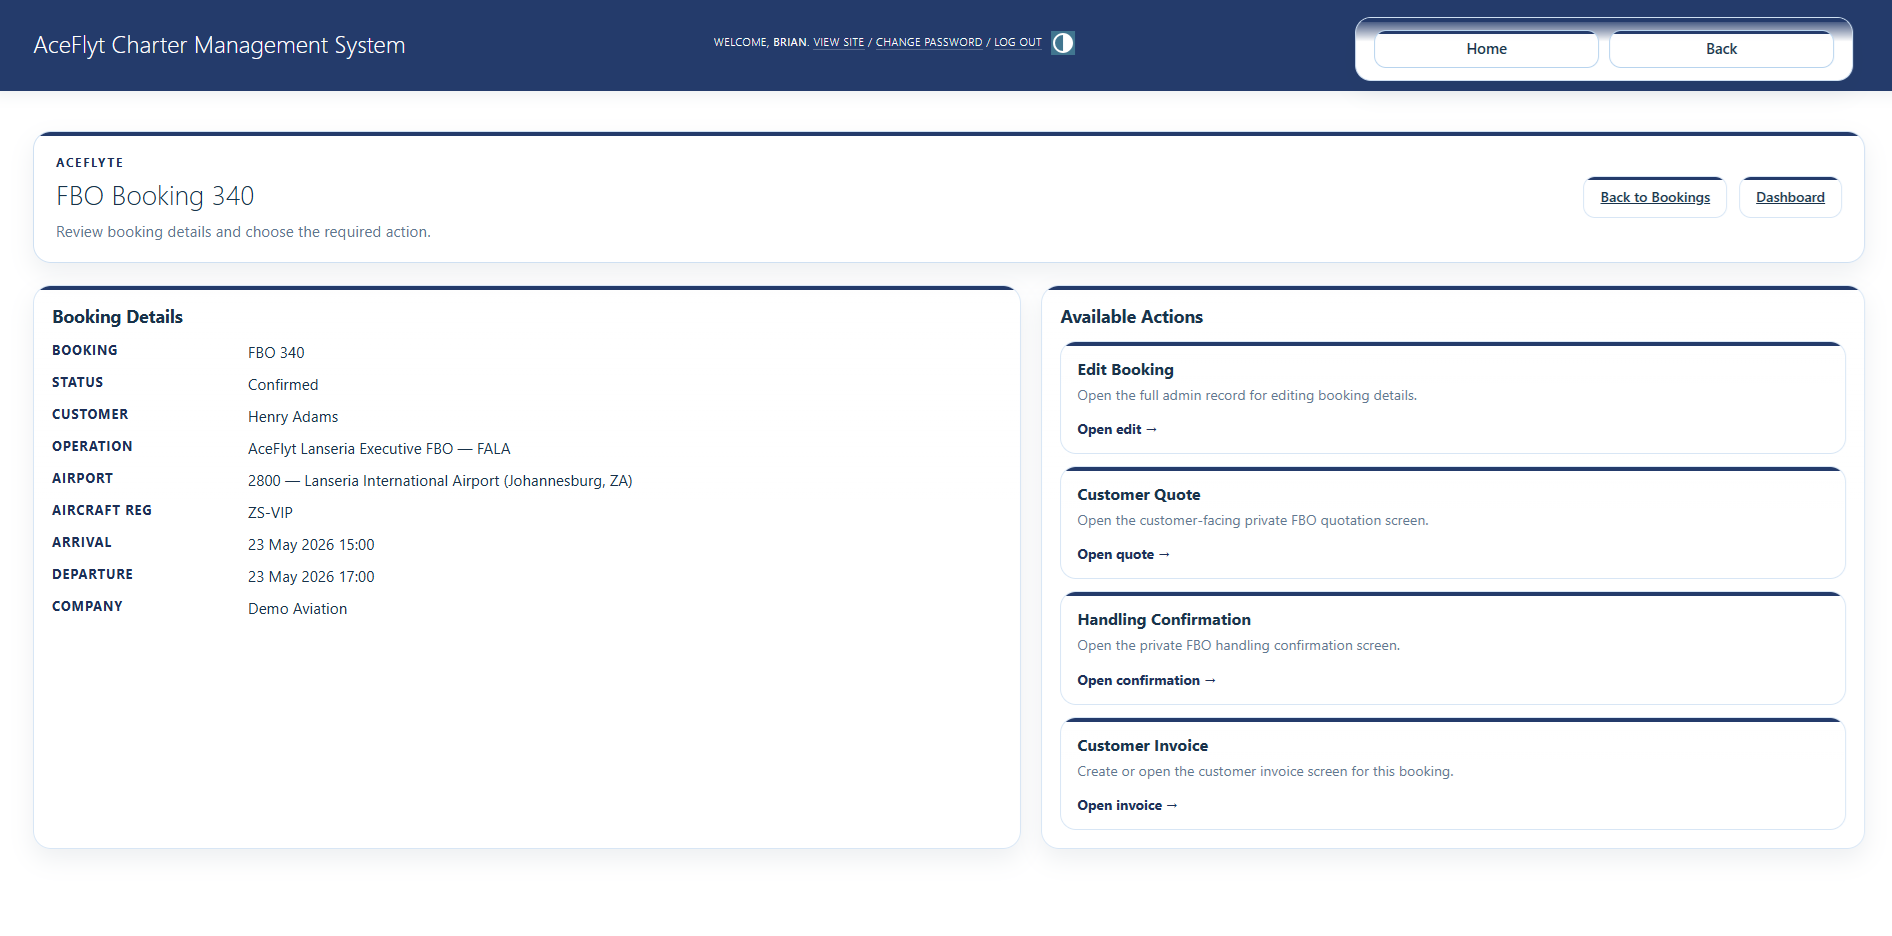The image size is (1892, 936).
Task: Open the View Site link
Action: pos(838,43)
